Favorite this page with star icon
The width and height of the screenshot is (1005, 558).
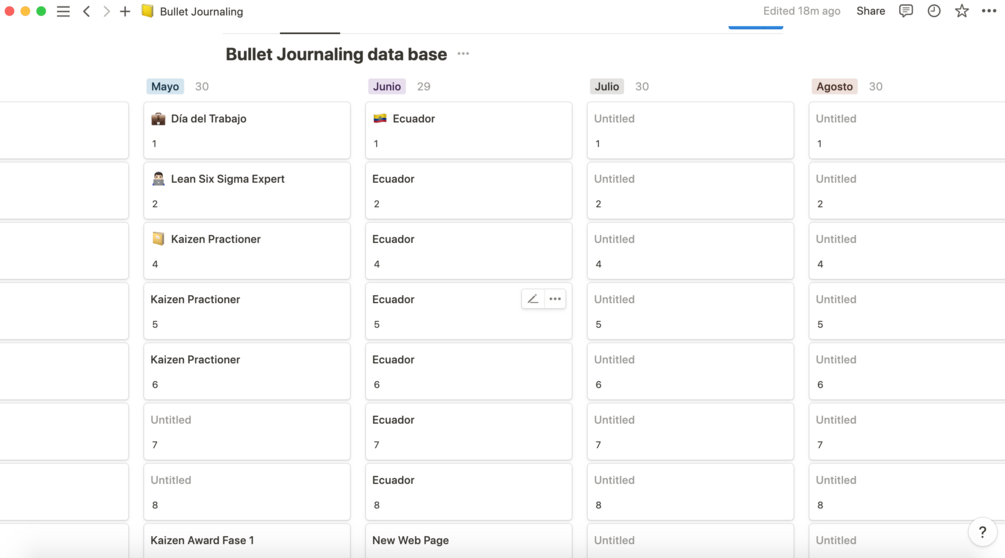click(961, 11)
